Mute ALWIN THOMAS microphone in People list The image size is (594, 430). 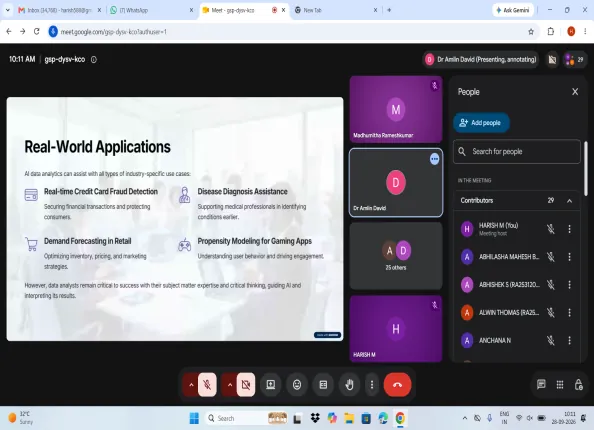click(x=551, y=313)
